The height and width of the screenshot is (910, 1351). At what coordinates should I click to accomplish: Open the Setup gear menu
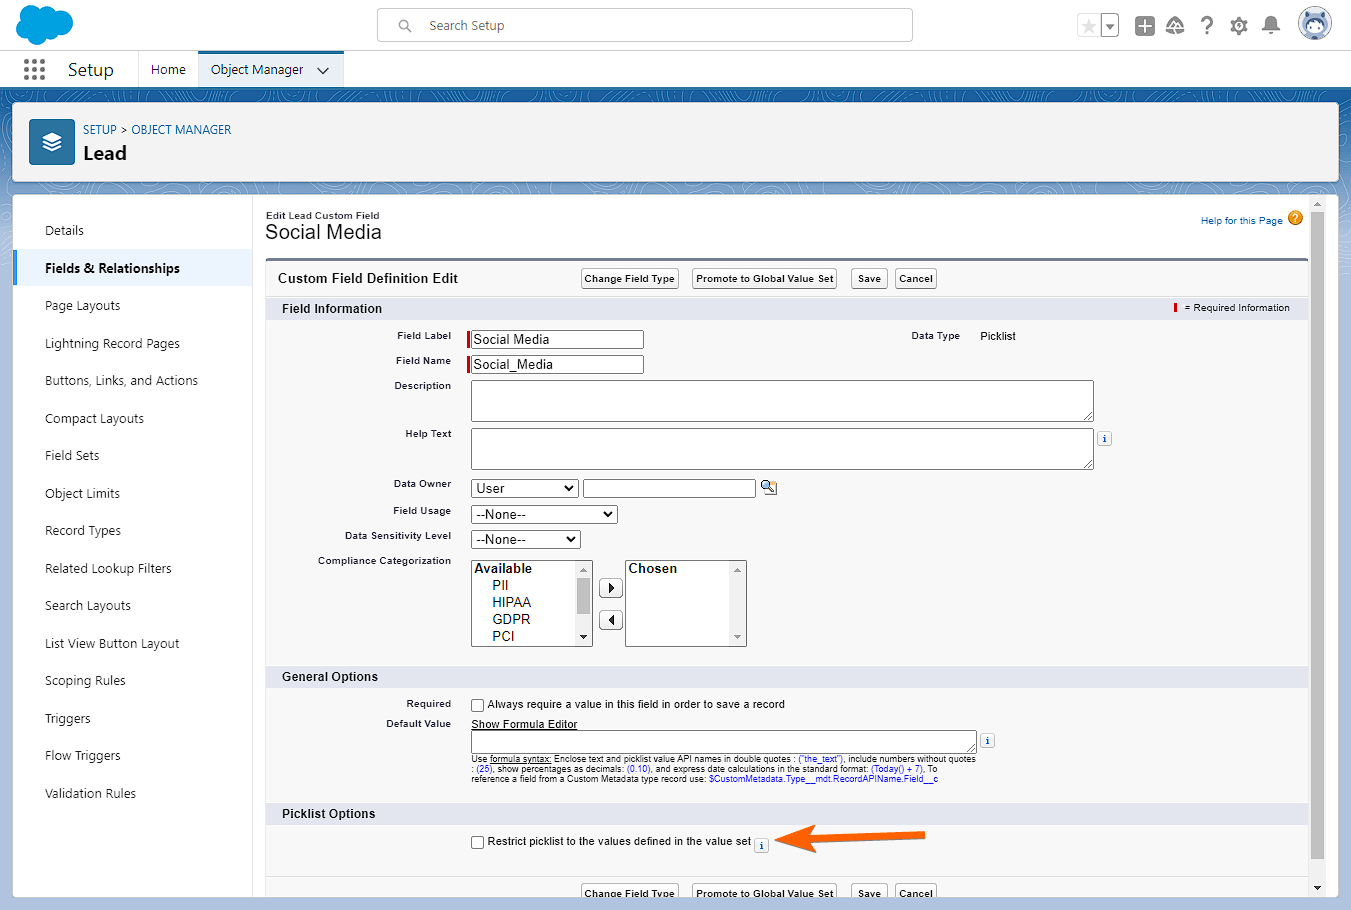click(x=1238, y=26)
